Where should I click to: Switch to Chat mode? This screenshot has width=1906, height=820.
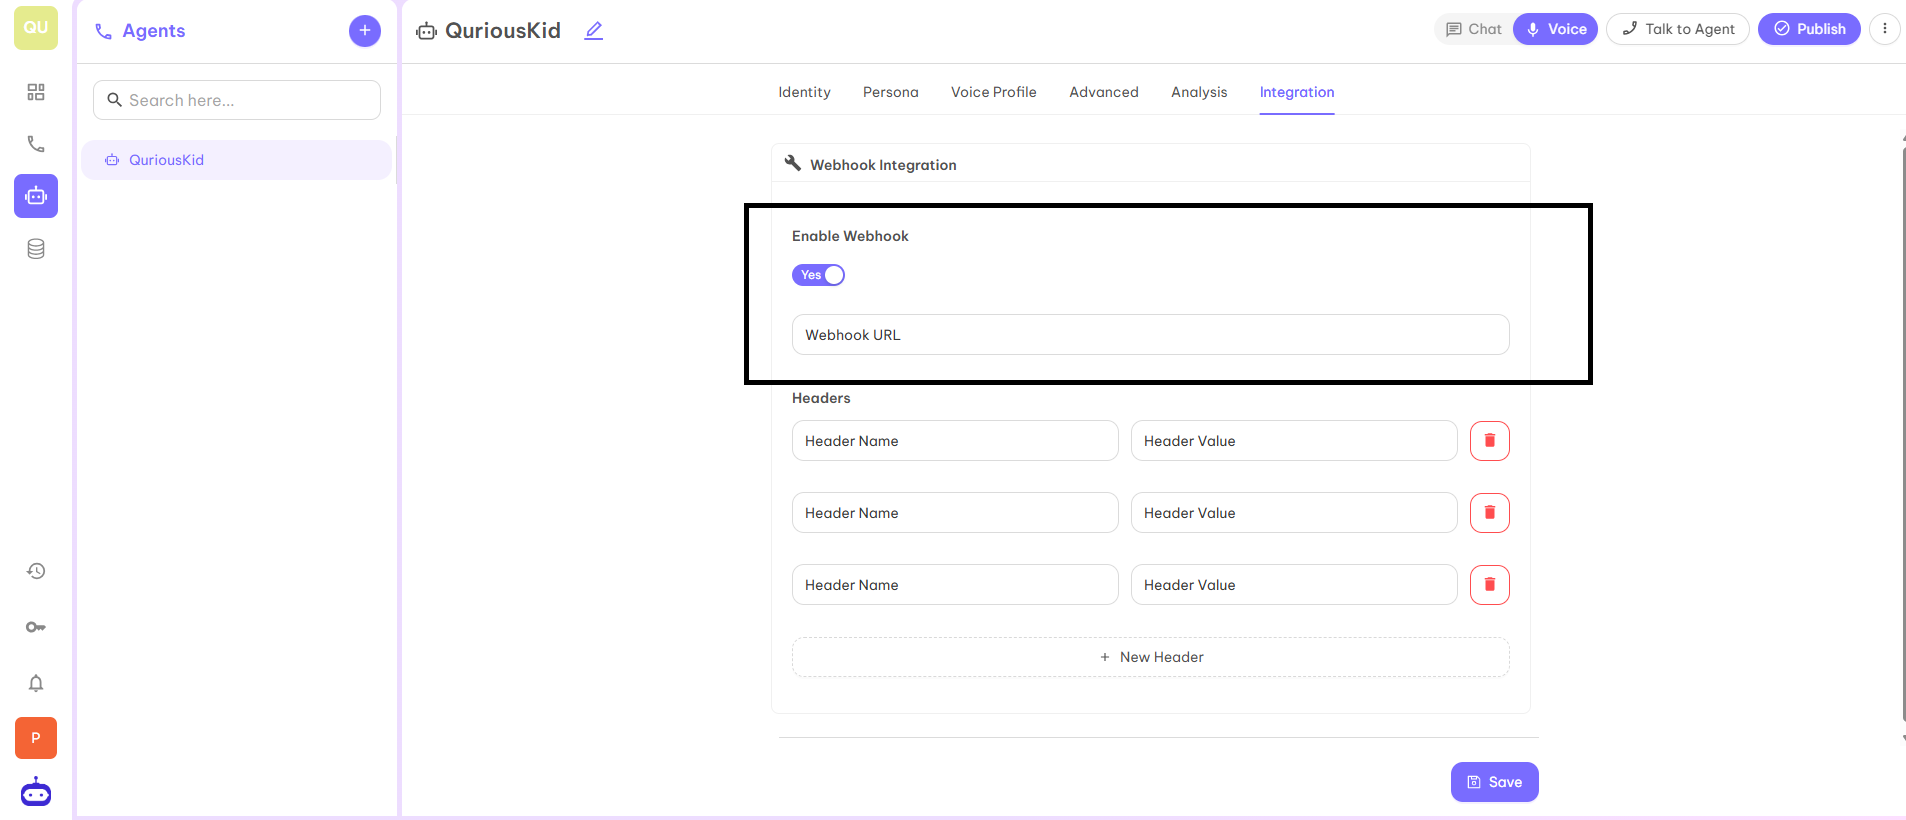[1474, 29]
